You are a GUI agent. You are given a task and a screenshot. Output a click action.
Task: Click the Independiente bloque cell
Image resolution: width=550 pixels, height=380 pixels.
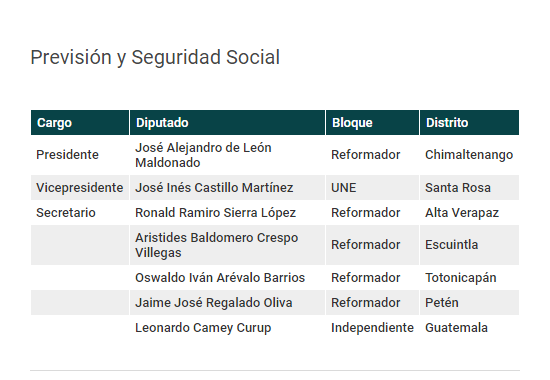(373, 328)
